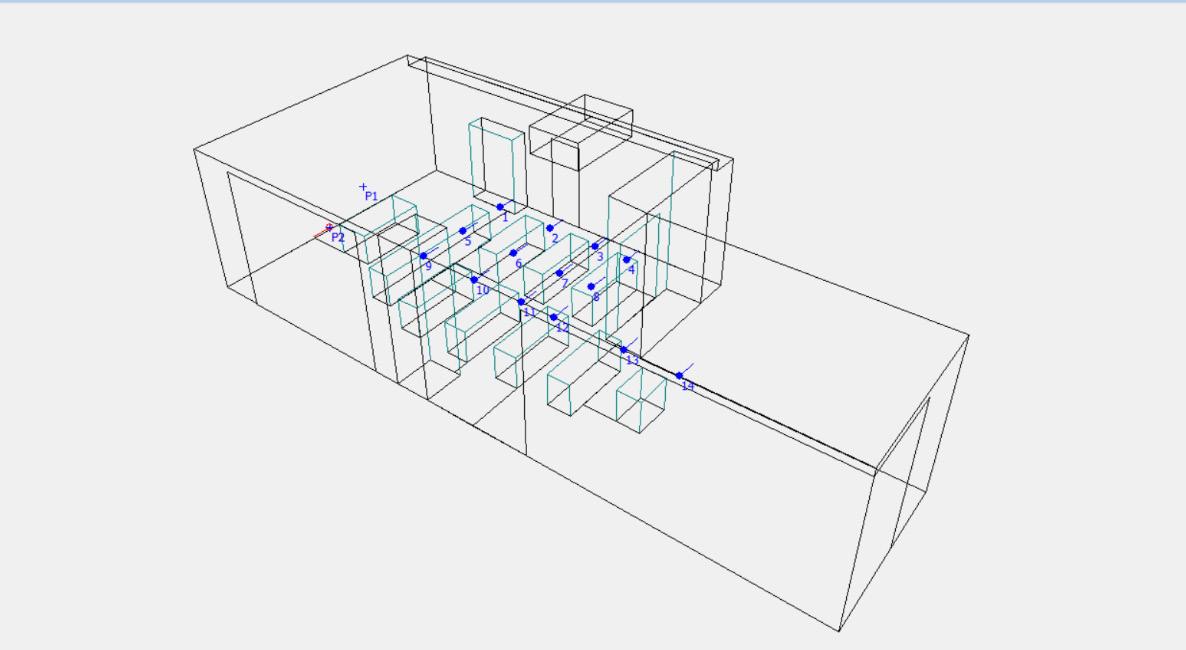Screen dimensions: 1186x650
Task: Pick receiver point 8
Action: [591, 287]
